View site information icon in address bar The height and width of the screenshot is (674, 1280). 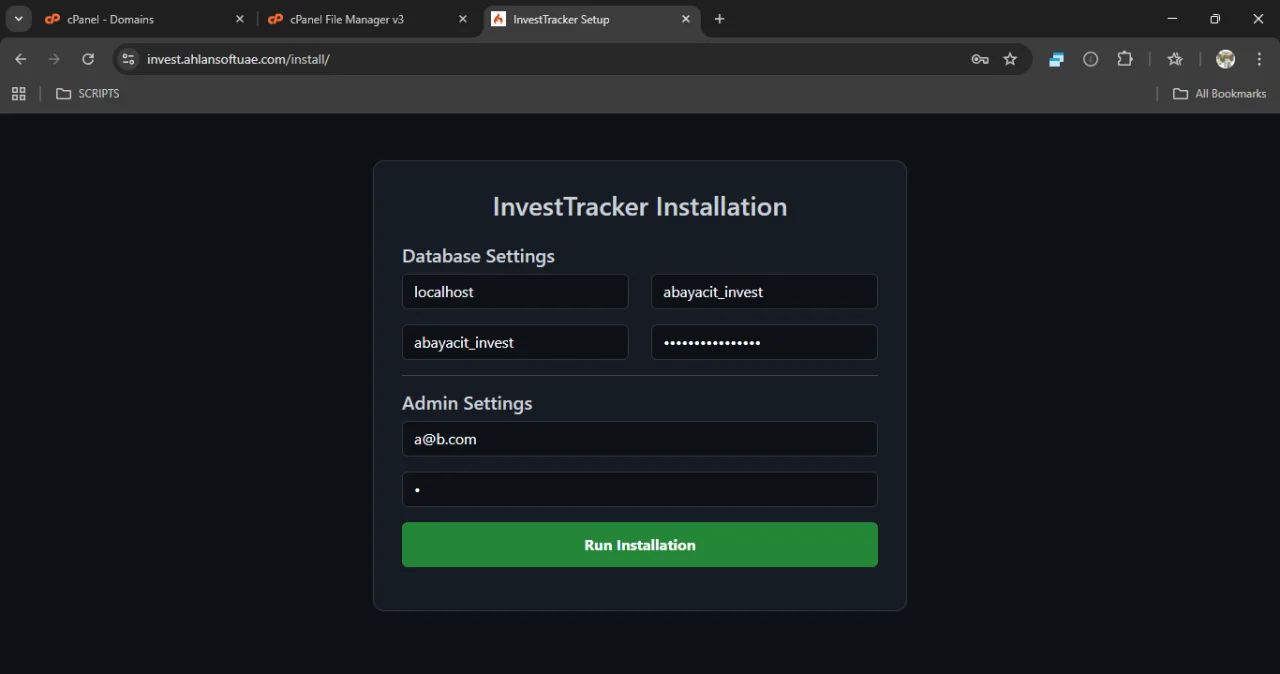click(128, 59)
